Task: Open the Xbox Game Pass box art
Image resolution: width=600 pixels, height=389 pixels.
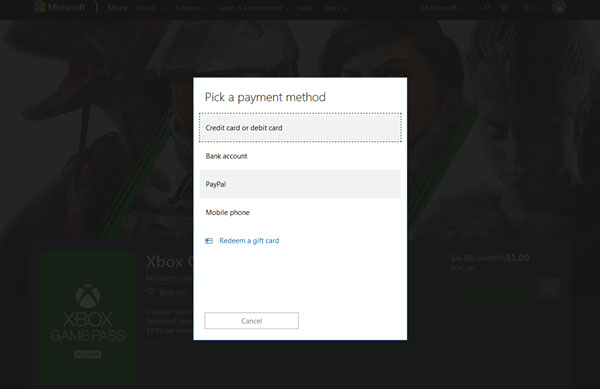Action: [88, 318]
